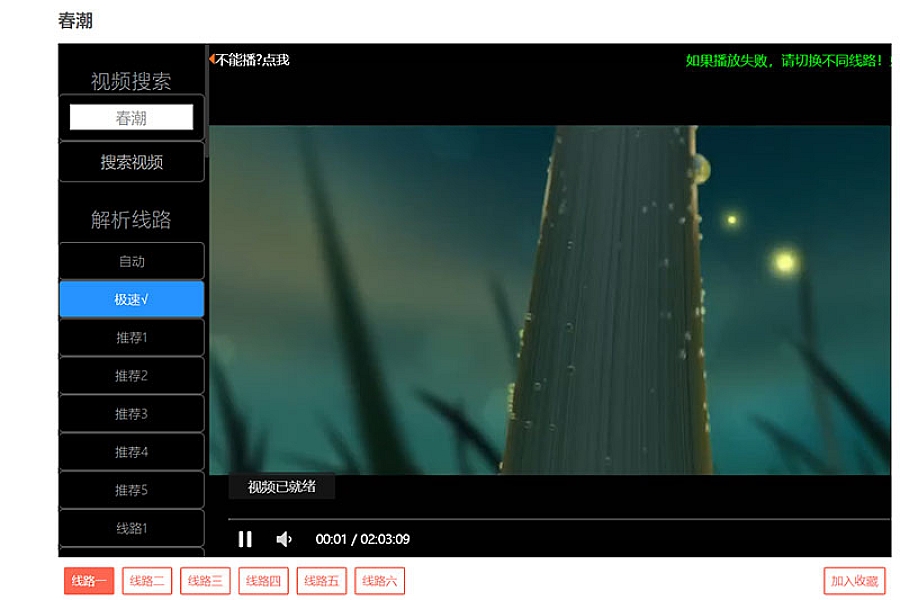Click 加入收藏 to bookmark the video

click(x=855, y=580)
